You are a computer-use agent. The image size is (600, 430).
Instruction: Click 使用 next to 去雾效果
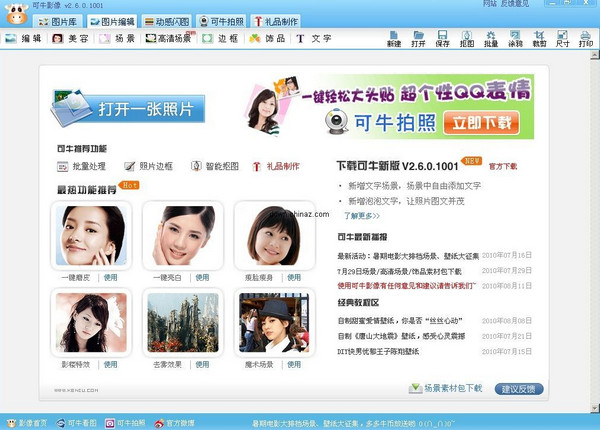click(202, 365)
